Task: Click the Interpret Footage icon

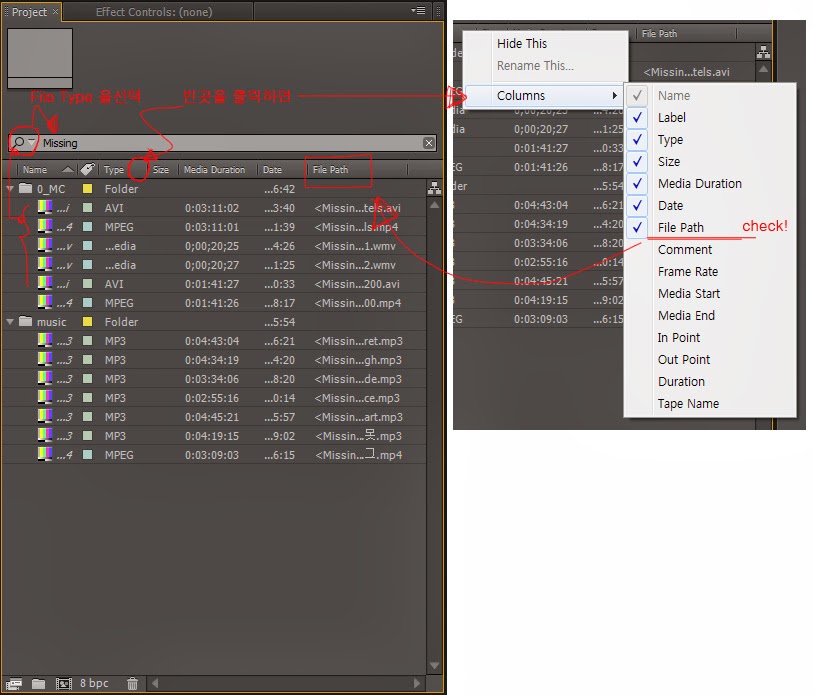Action: 14,684
